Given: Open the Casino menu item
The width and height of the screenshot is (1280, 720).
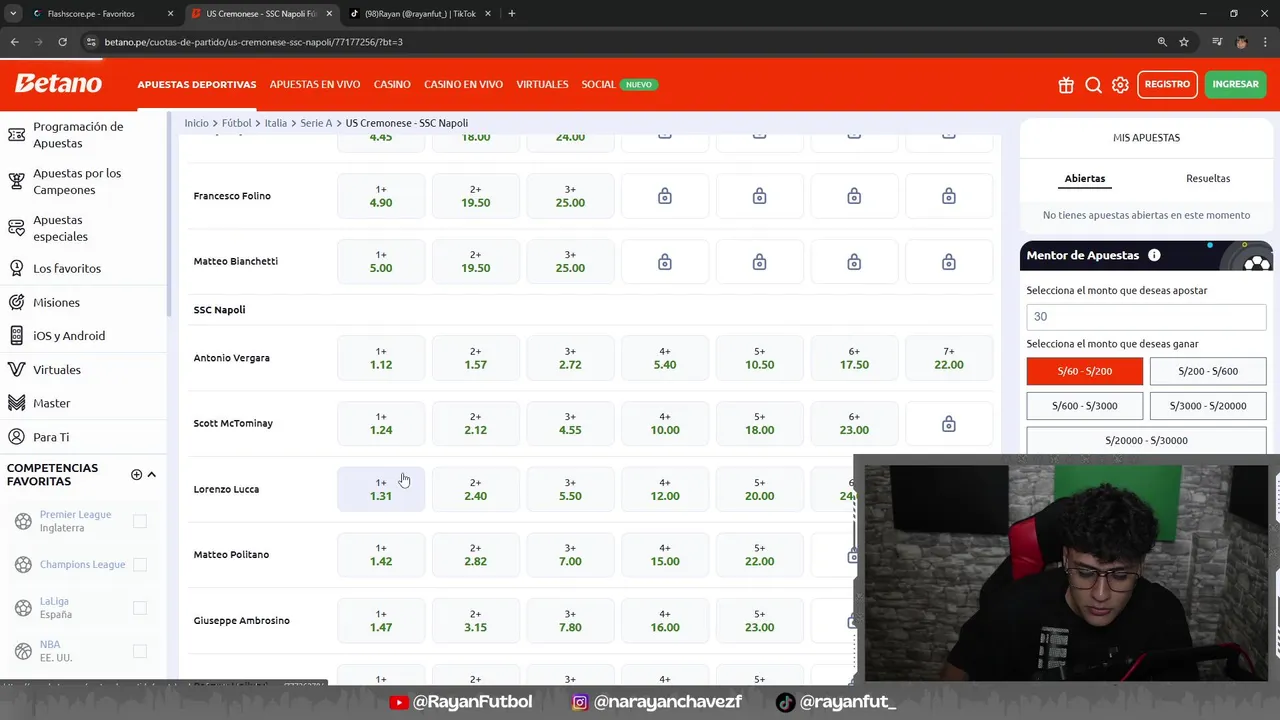Looking at the screenshot, I should coord(392,85).
